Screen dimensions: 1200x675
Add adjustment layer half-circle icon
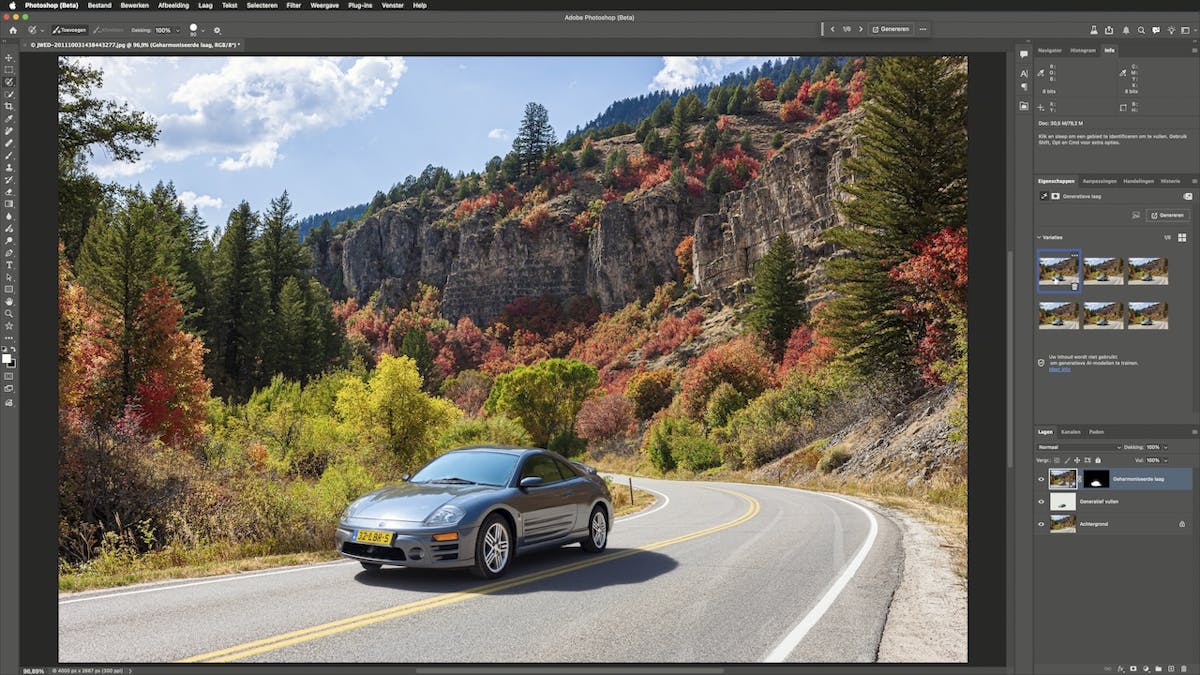1146,667
